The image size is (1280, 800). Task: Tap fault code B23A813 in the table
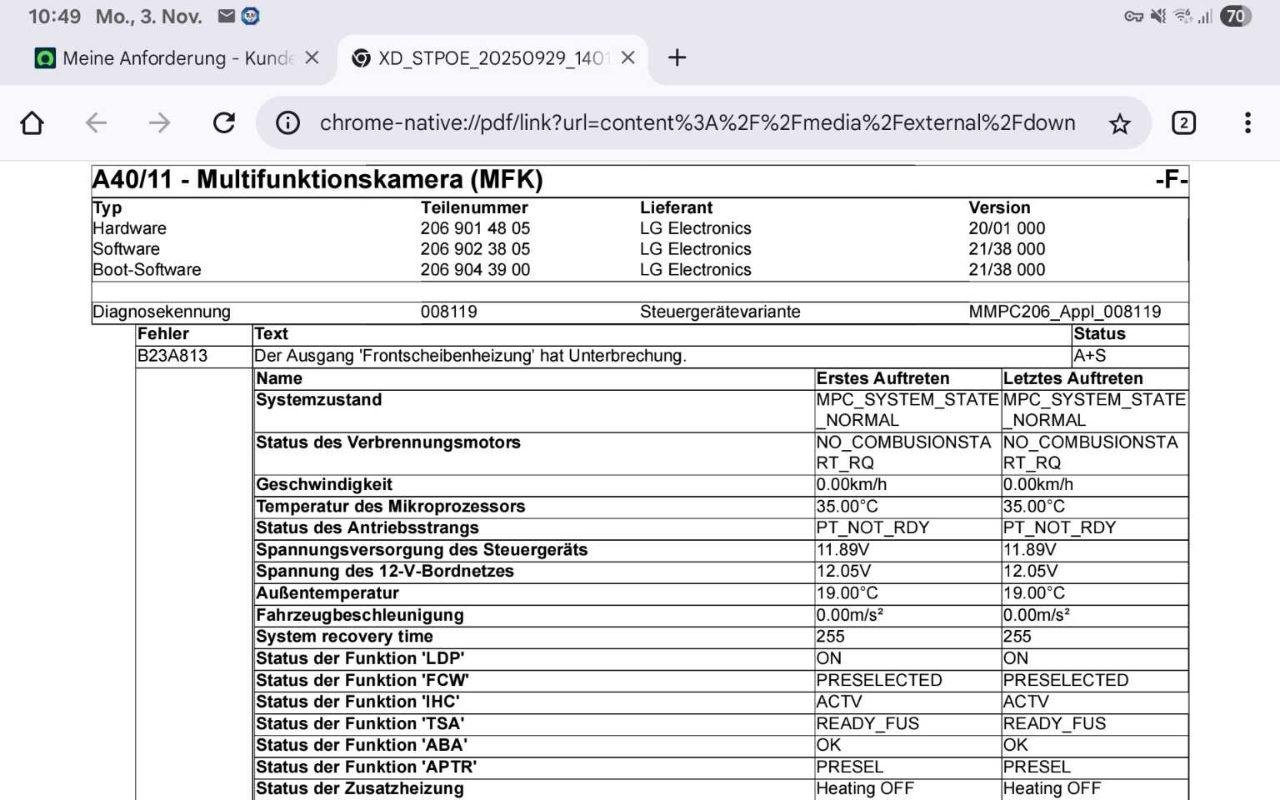coord(172,356)
